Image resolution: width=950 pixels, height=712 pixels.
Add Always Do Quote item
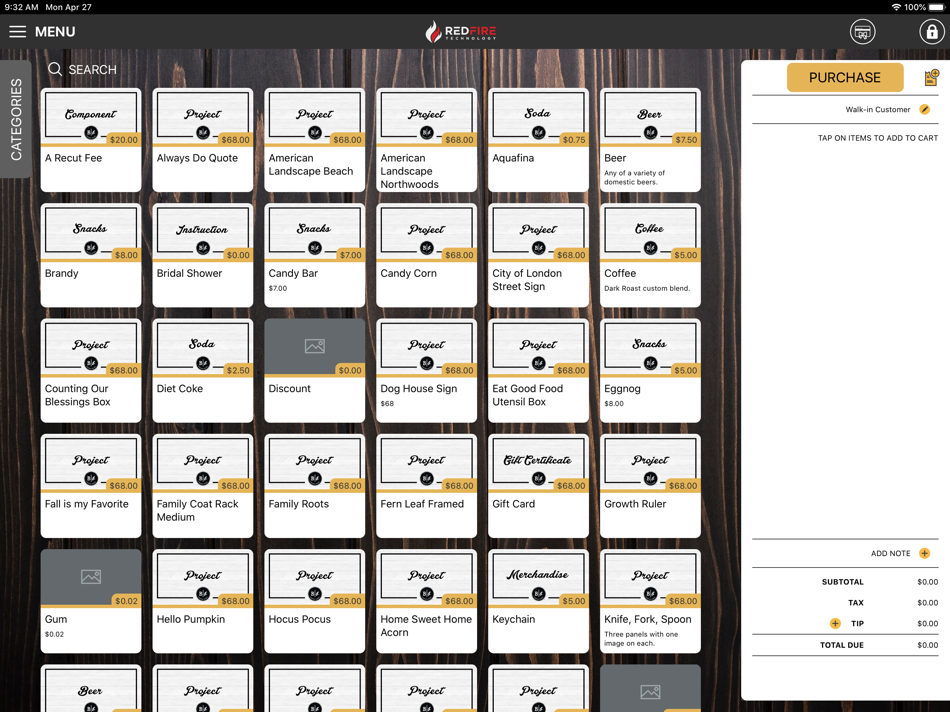point(203,140)
